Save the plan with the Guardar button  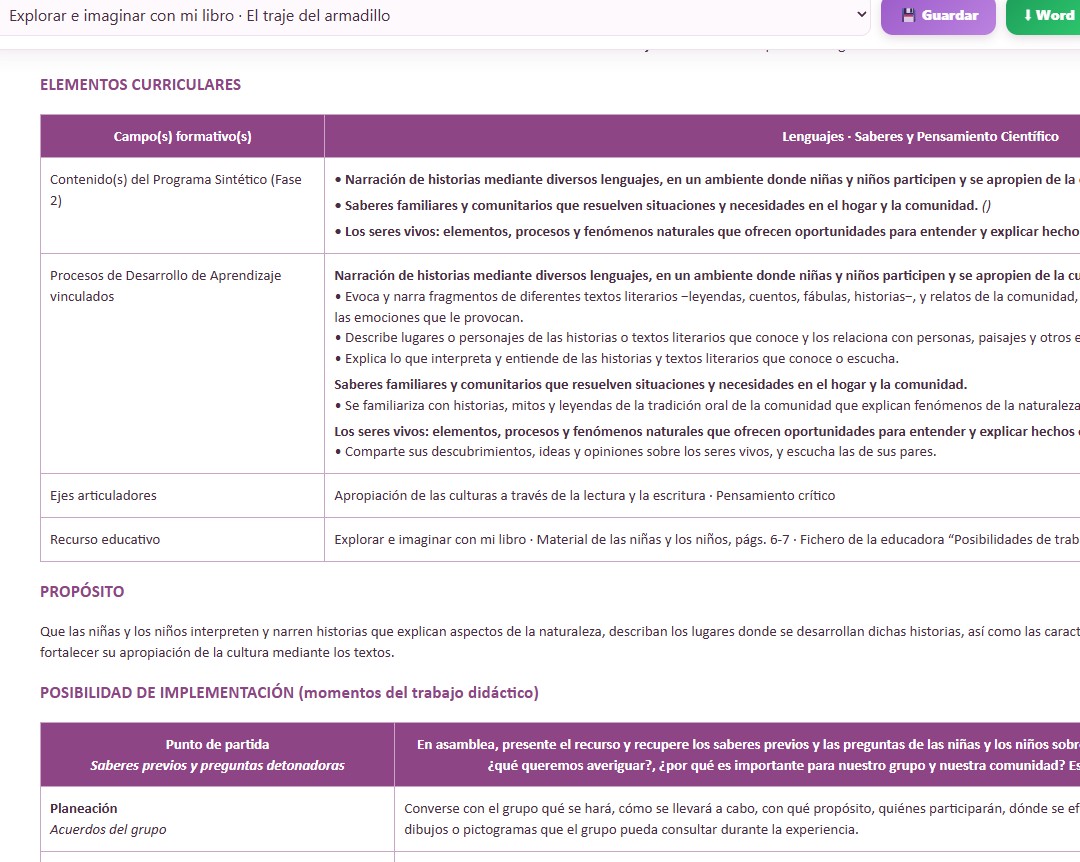point(938,16)
